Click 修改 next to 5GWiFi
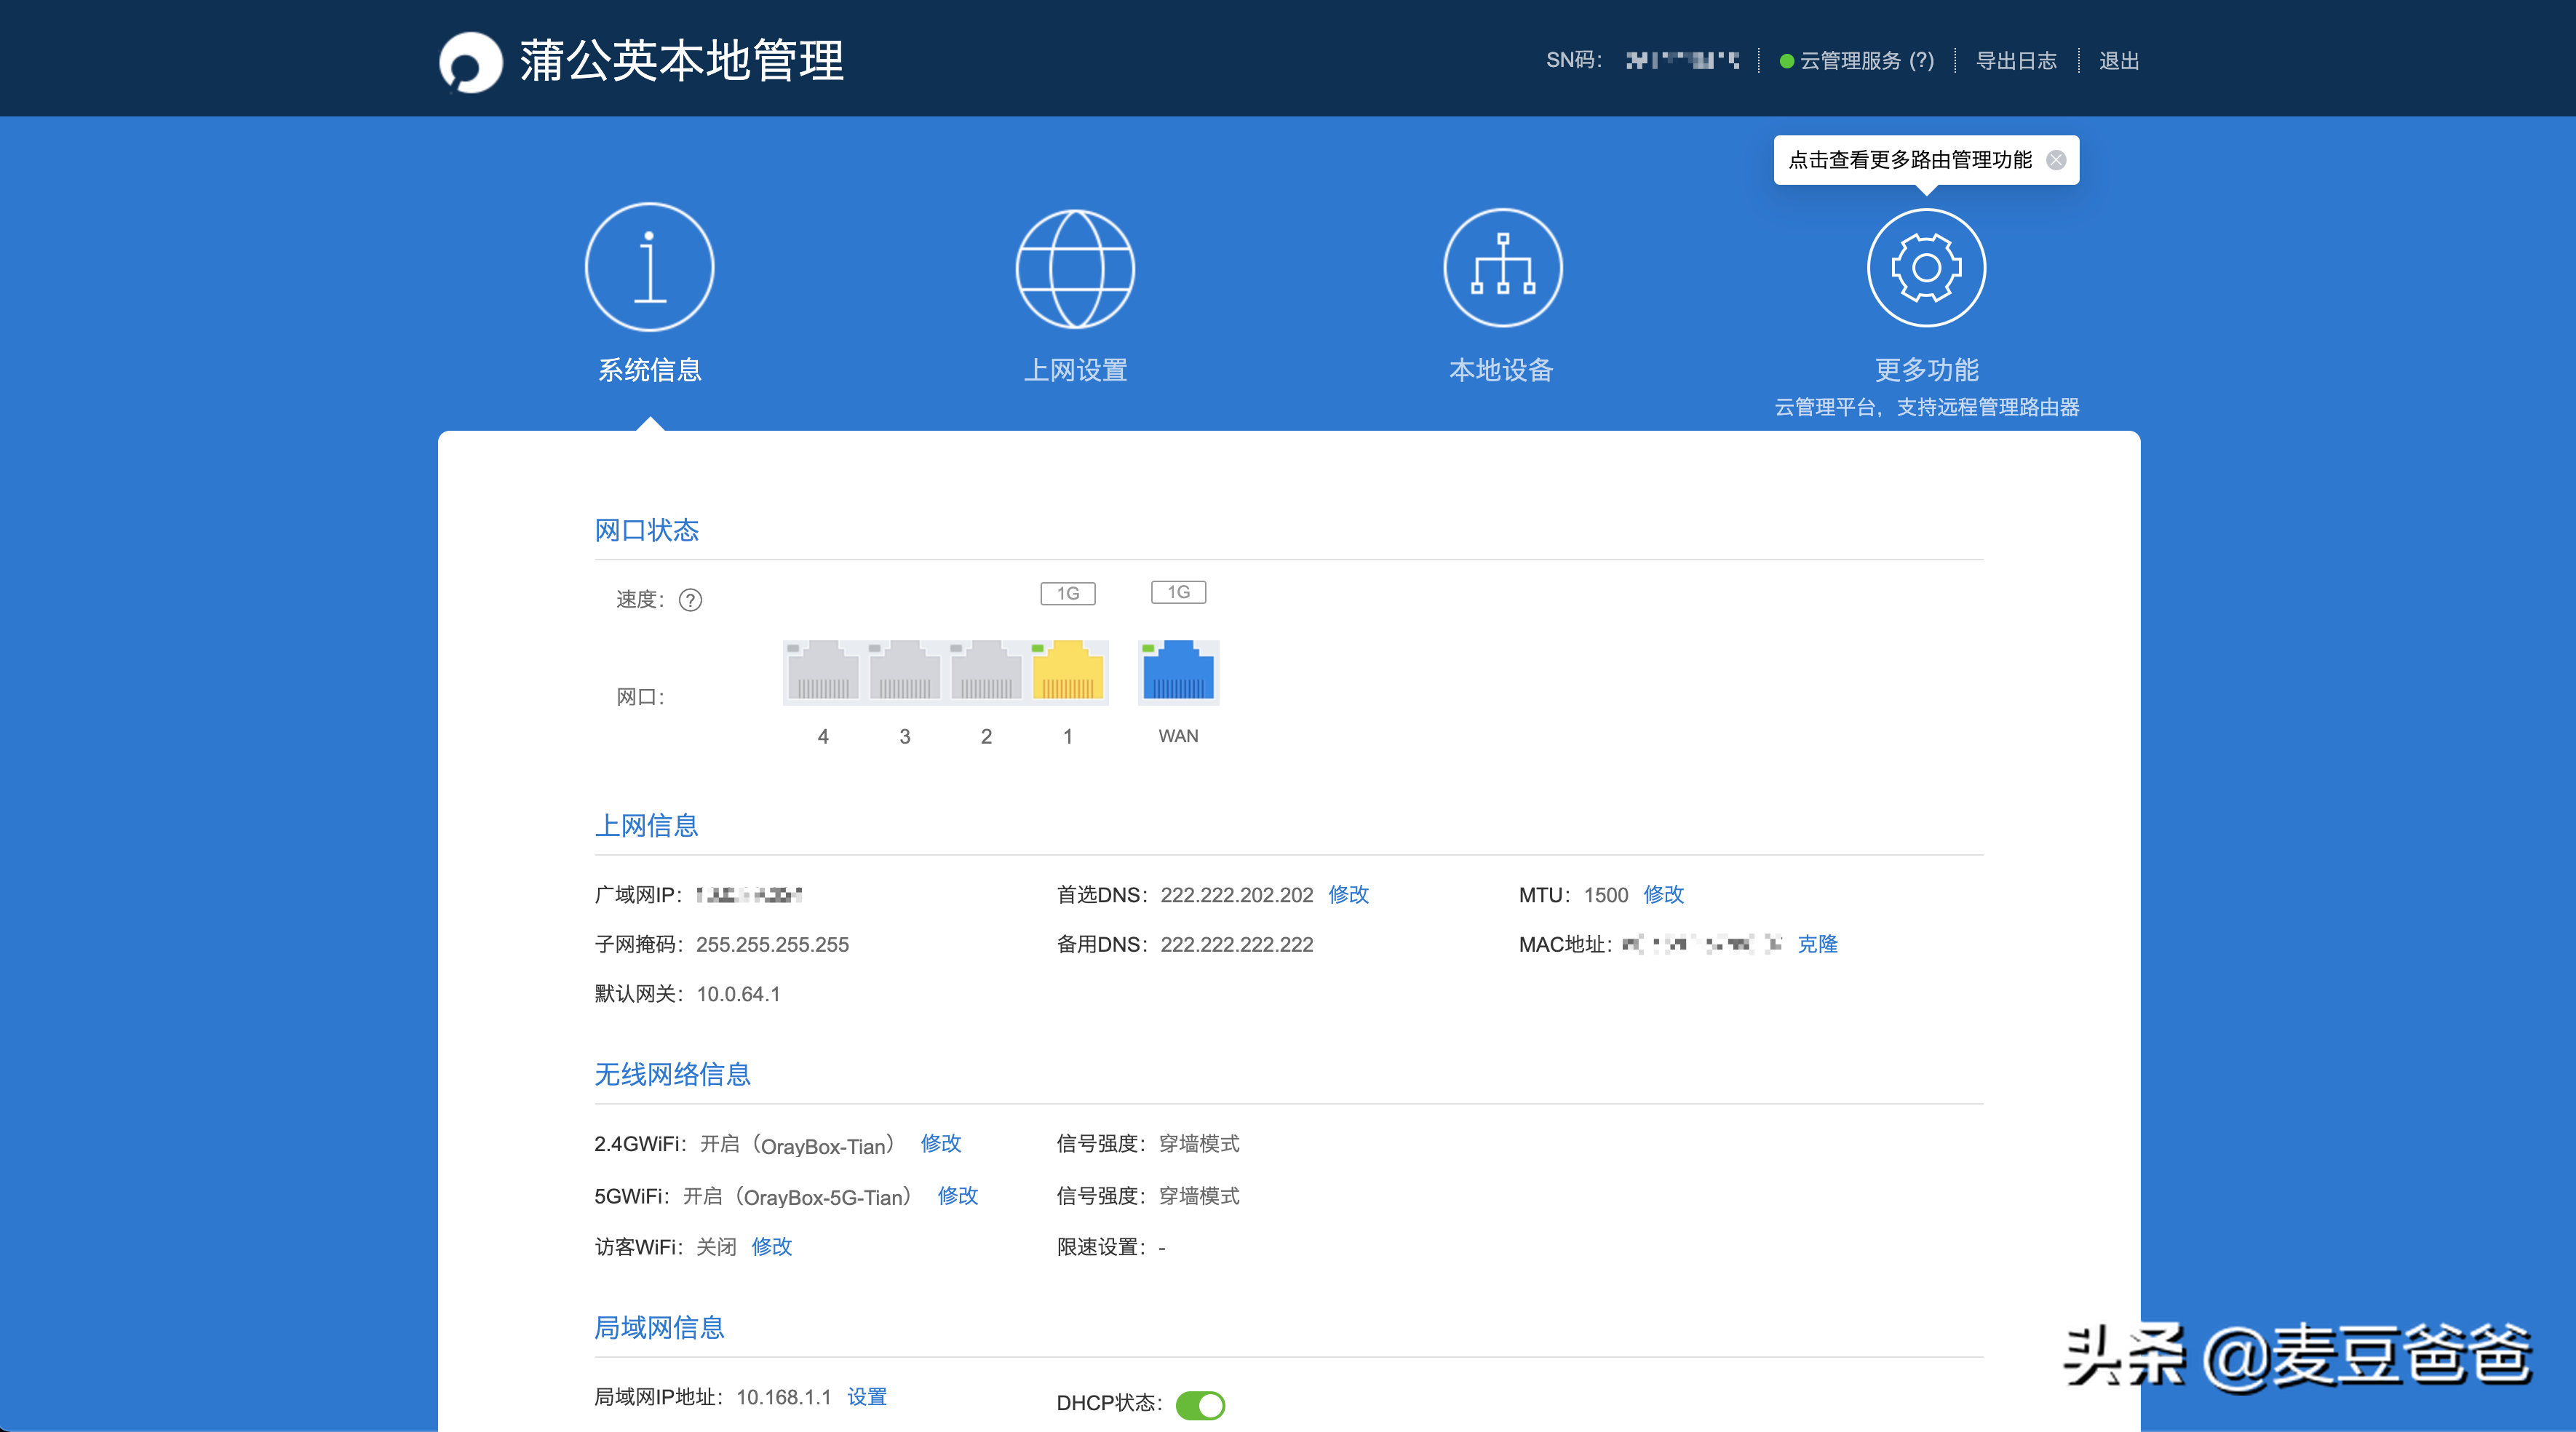 (x=957, y=1196)
